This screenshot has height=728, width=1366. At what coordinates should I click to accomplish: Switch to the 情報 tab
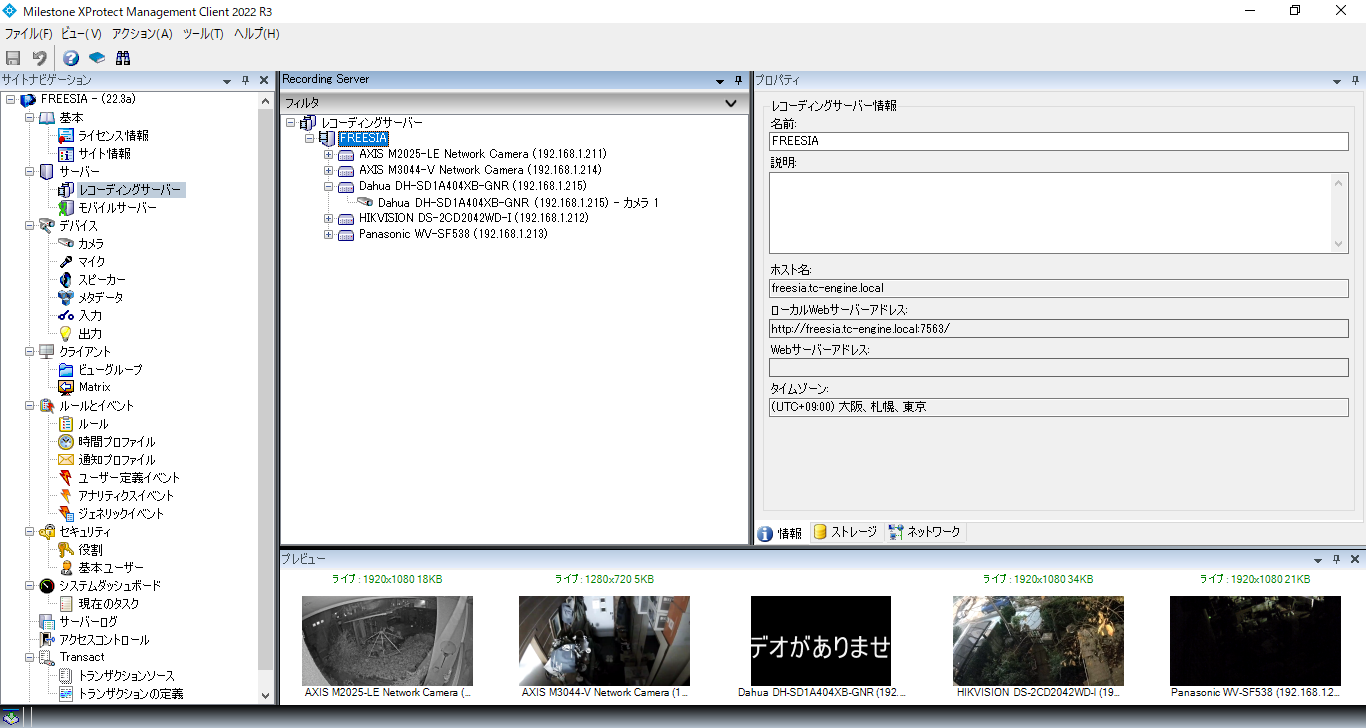click(781, 533)
